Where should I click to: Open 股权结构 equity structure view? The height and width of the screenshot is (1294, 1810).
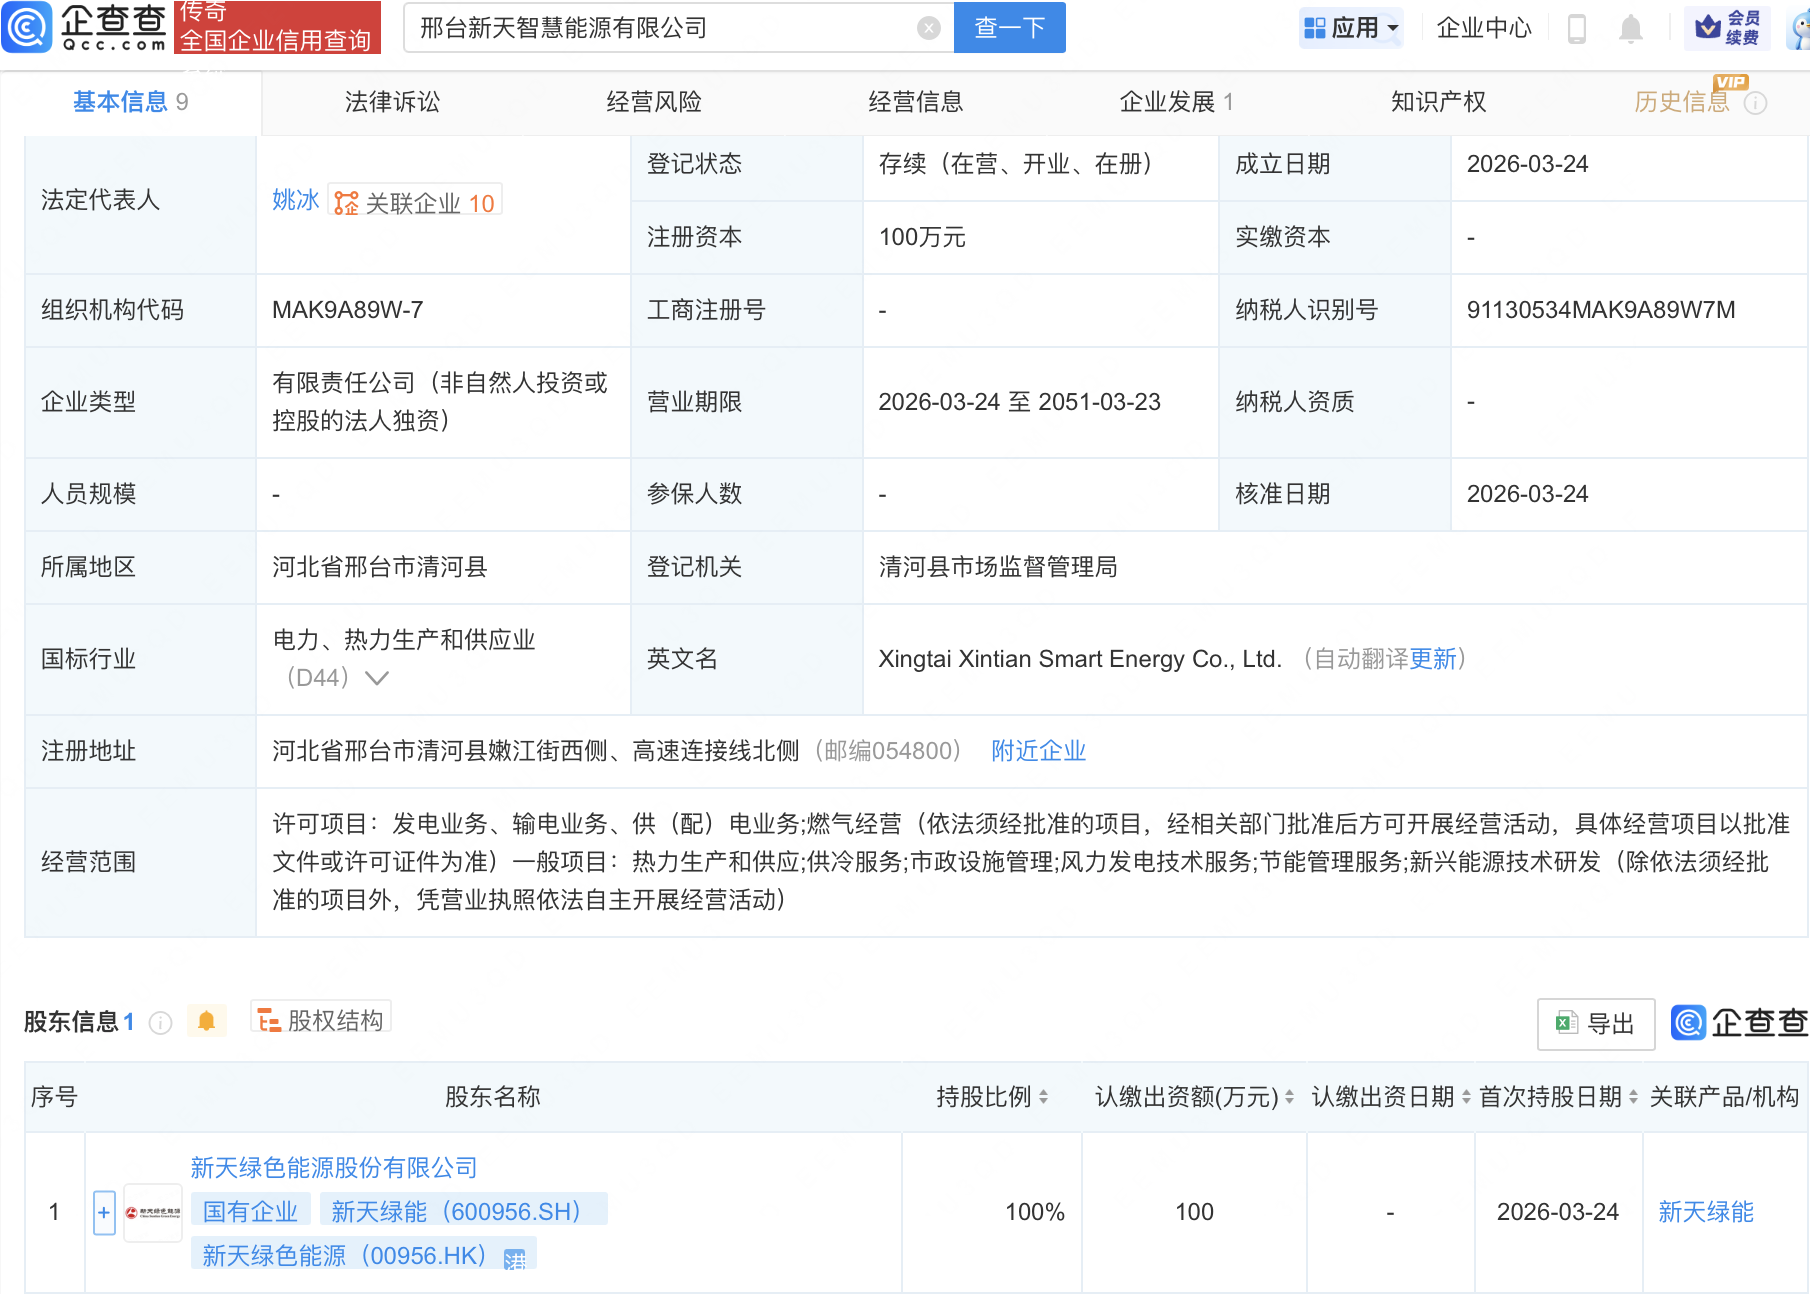point(320,1018)
